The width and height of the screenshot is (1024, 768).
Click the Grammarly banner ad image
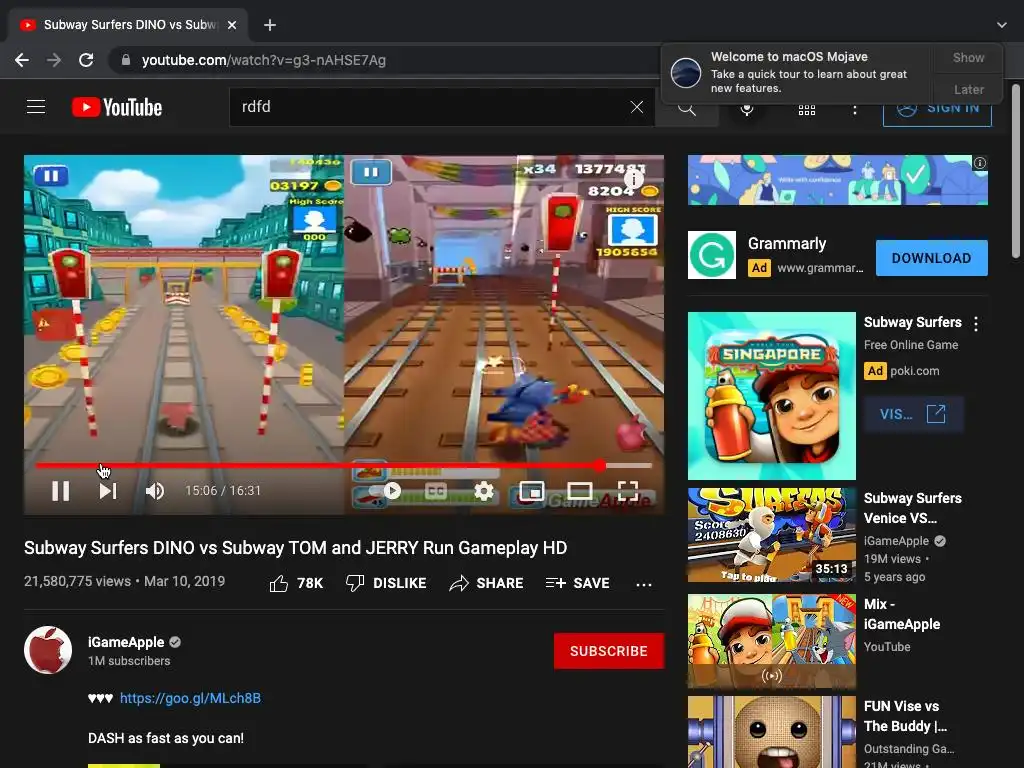click(x=837, y=180)
